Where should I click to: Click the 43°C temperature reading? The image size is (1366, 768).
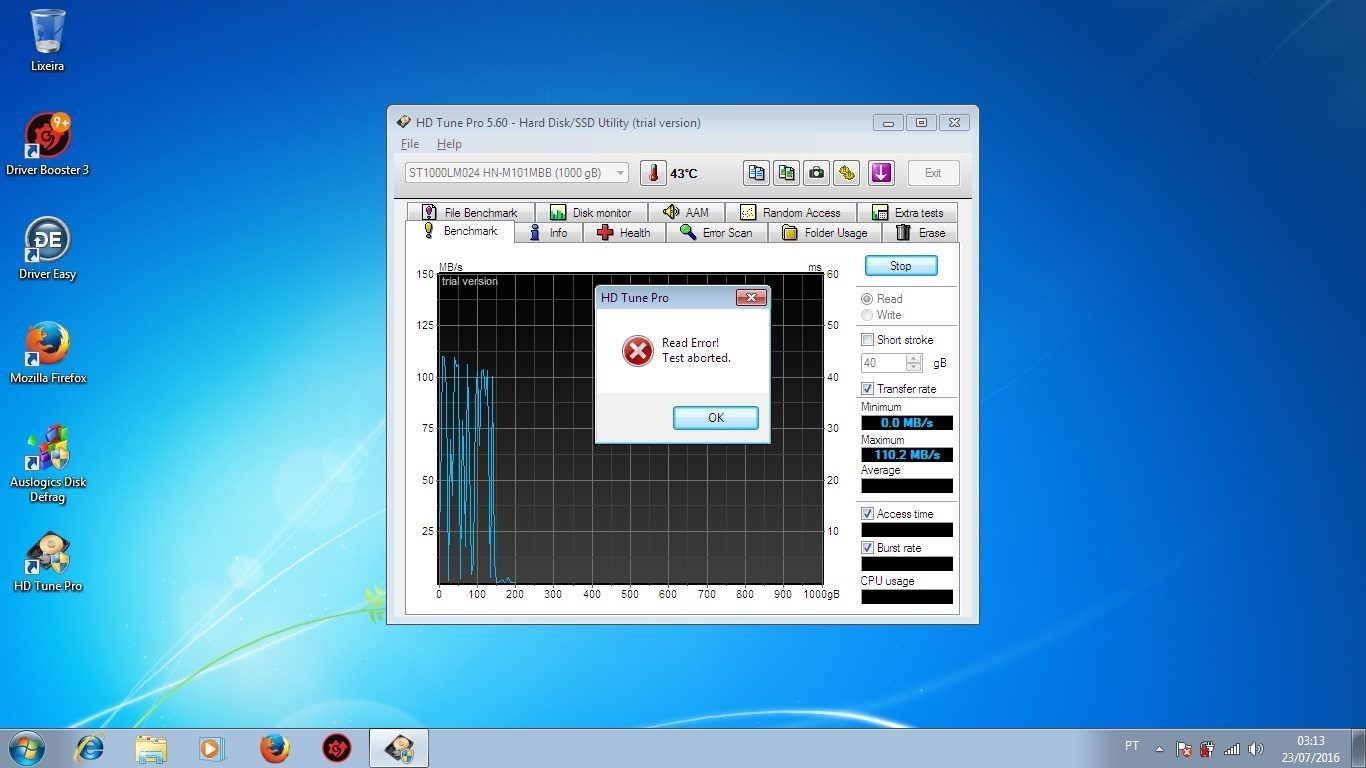[x=684, y=174]
